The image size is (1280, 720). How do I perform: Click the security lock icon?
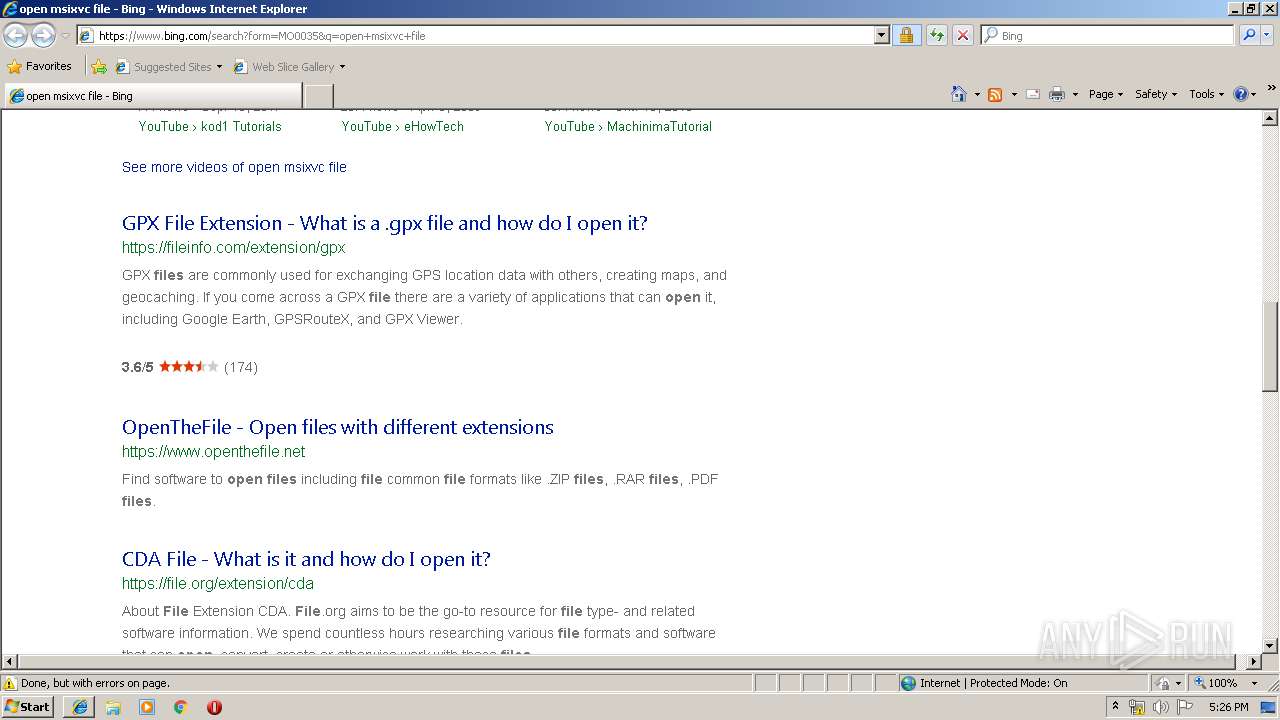point(906,36)
